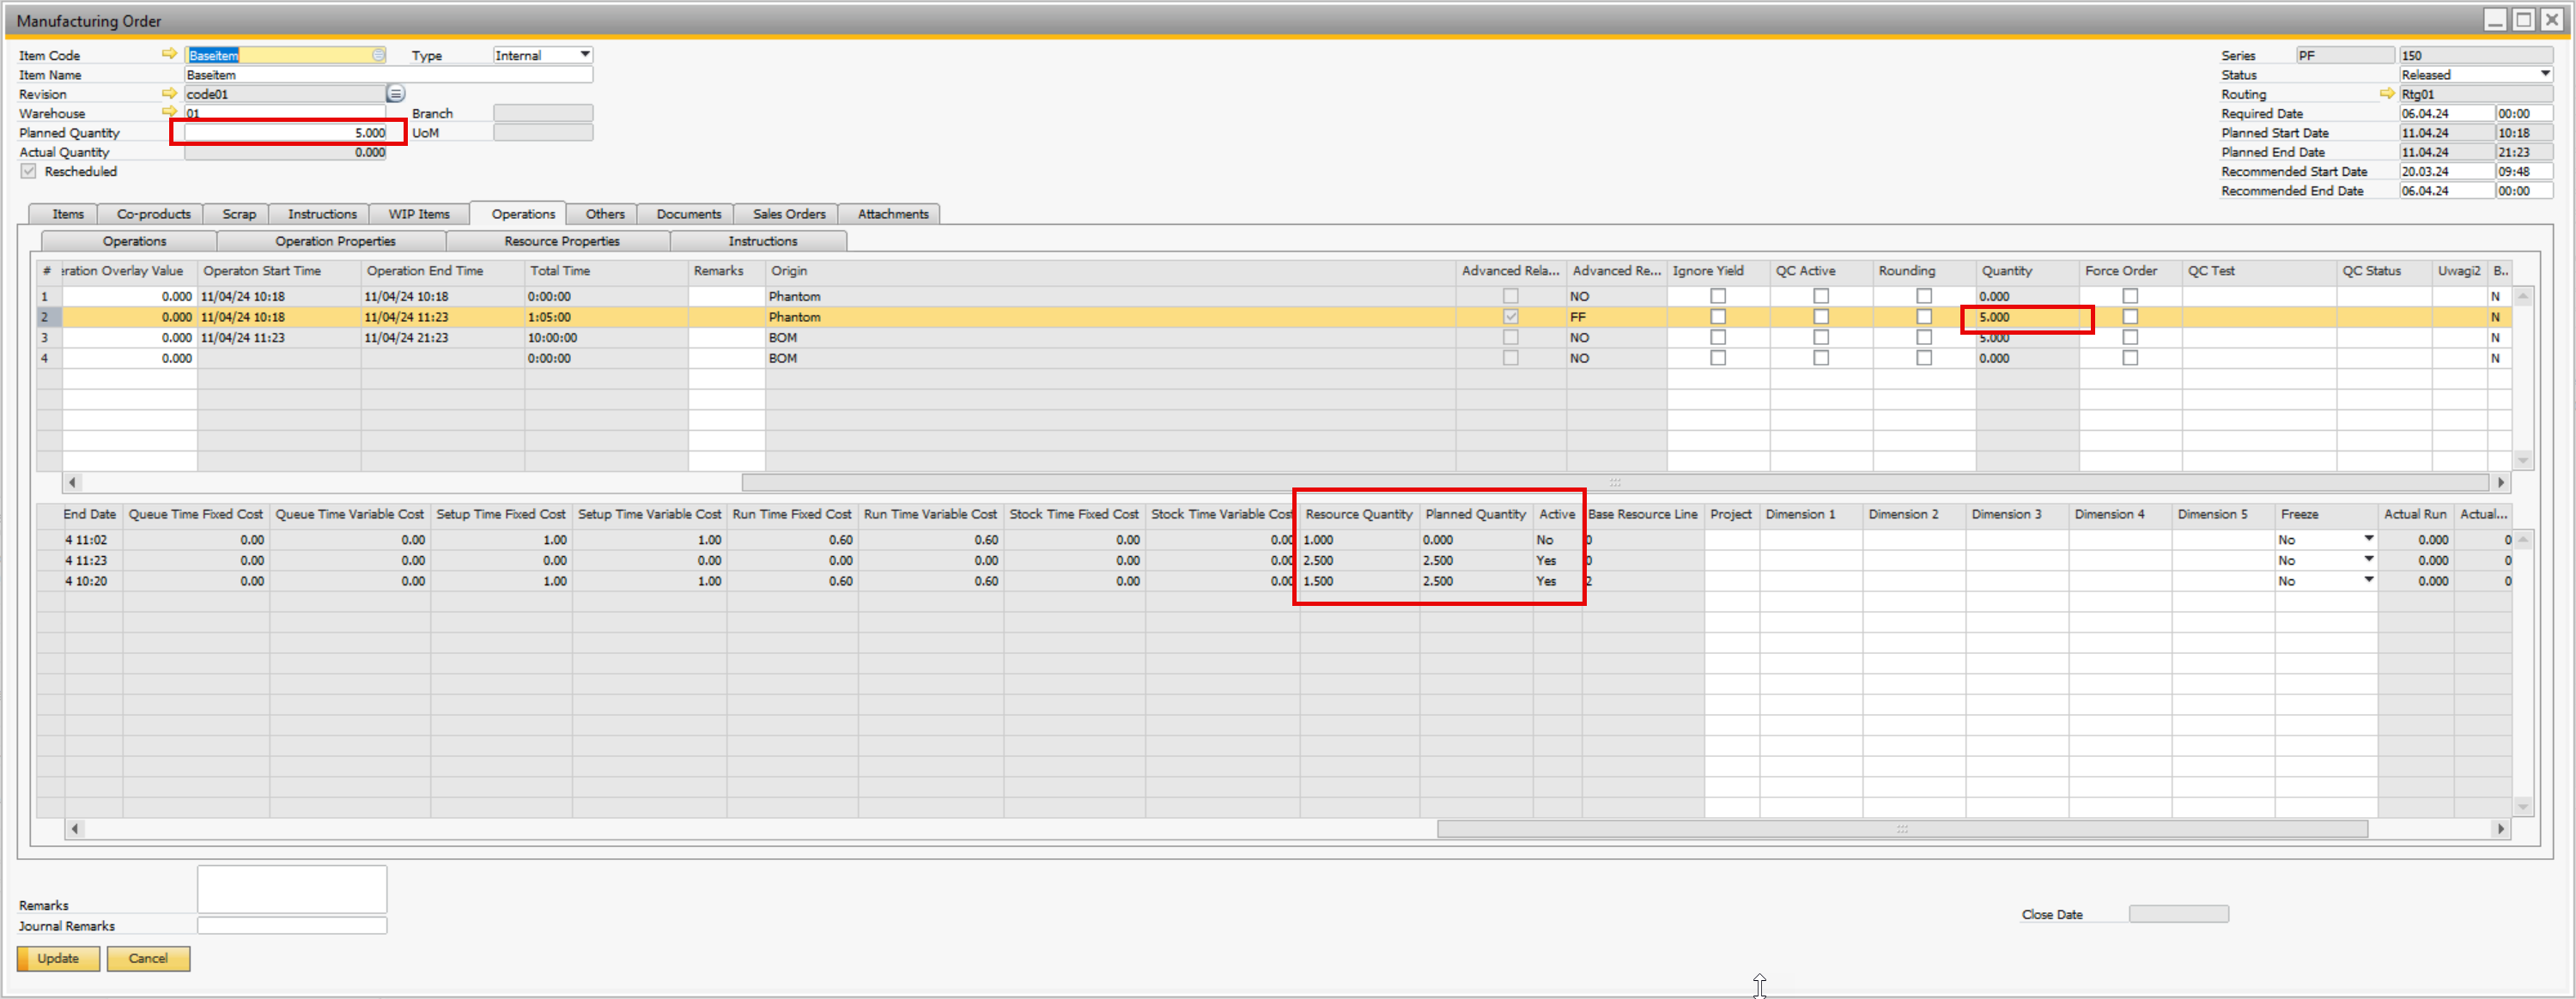Screen dimensions: 2576x999
Task: Click inside the Journal Remarks field
Action: [291, 925]
